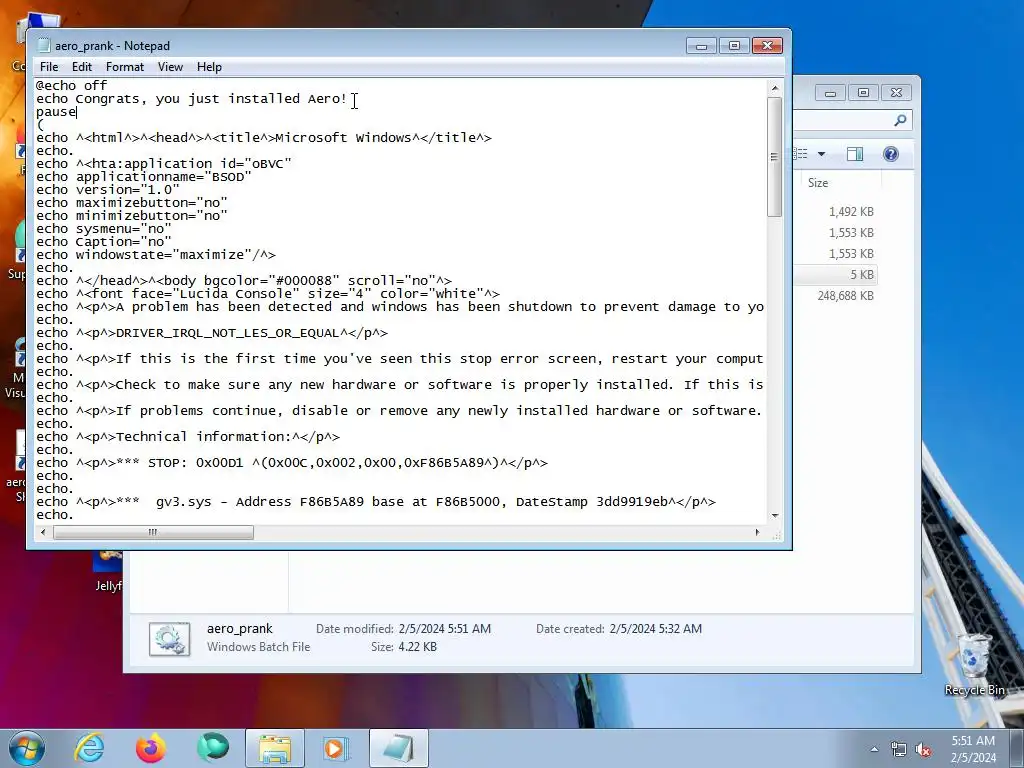Open Windows Media Player from taskbar
The height and width of the screenshot is (768, 1024).
pyautogui.click(x=336, y=748)
